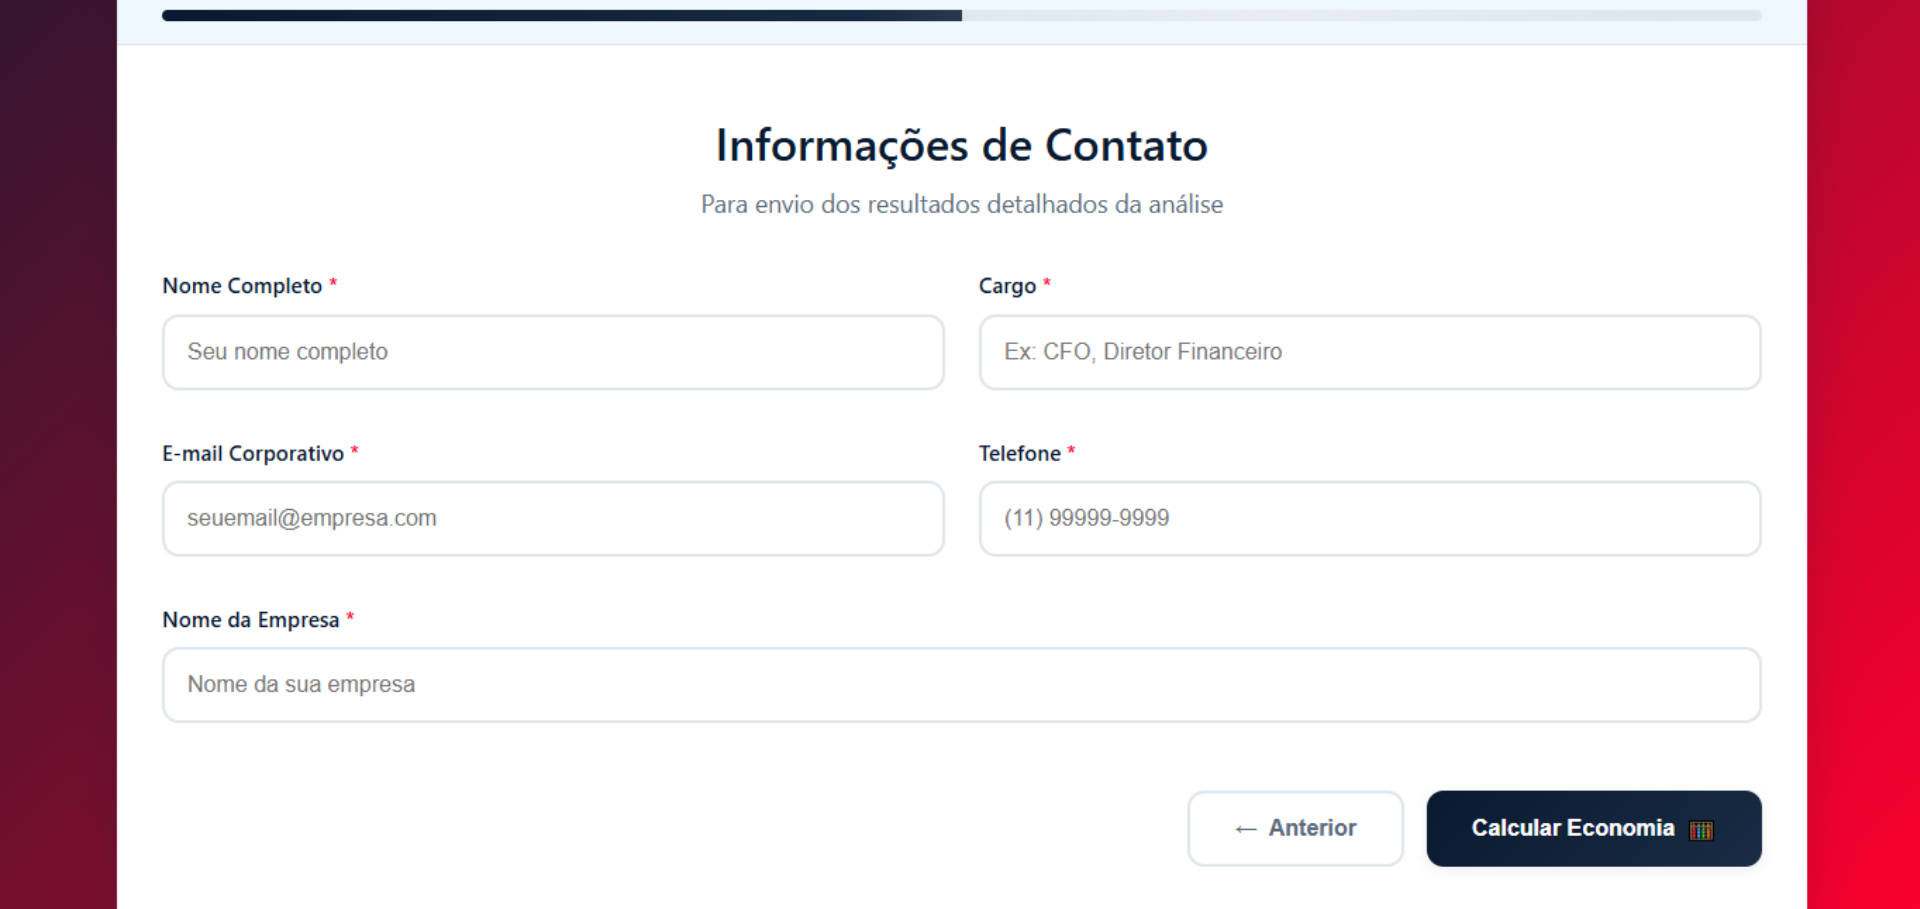This screenshot has height=909, width=1920.
Task: Click the Cargo field label
Action: pos(1007,286)
